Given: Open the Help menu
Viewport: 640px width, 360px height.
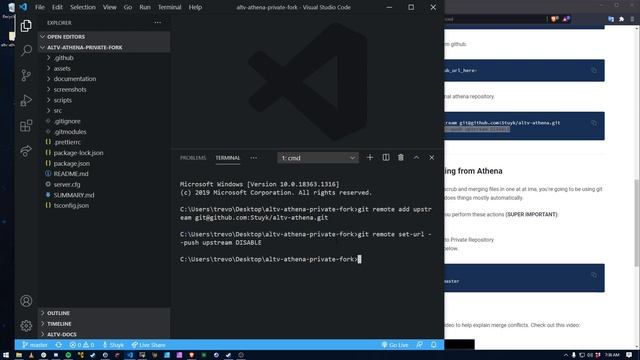Looking at the screenshot, I should click(195, 7).
